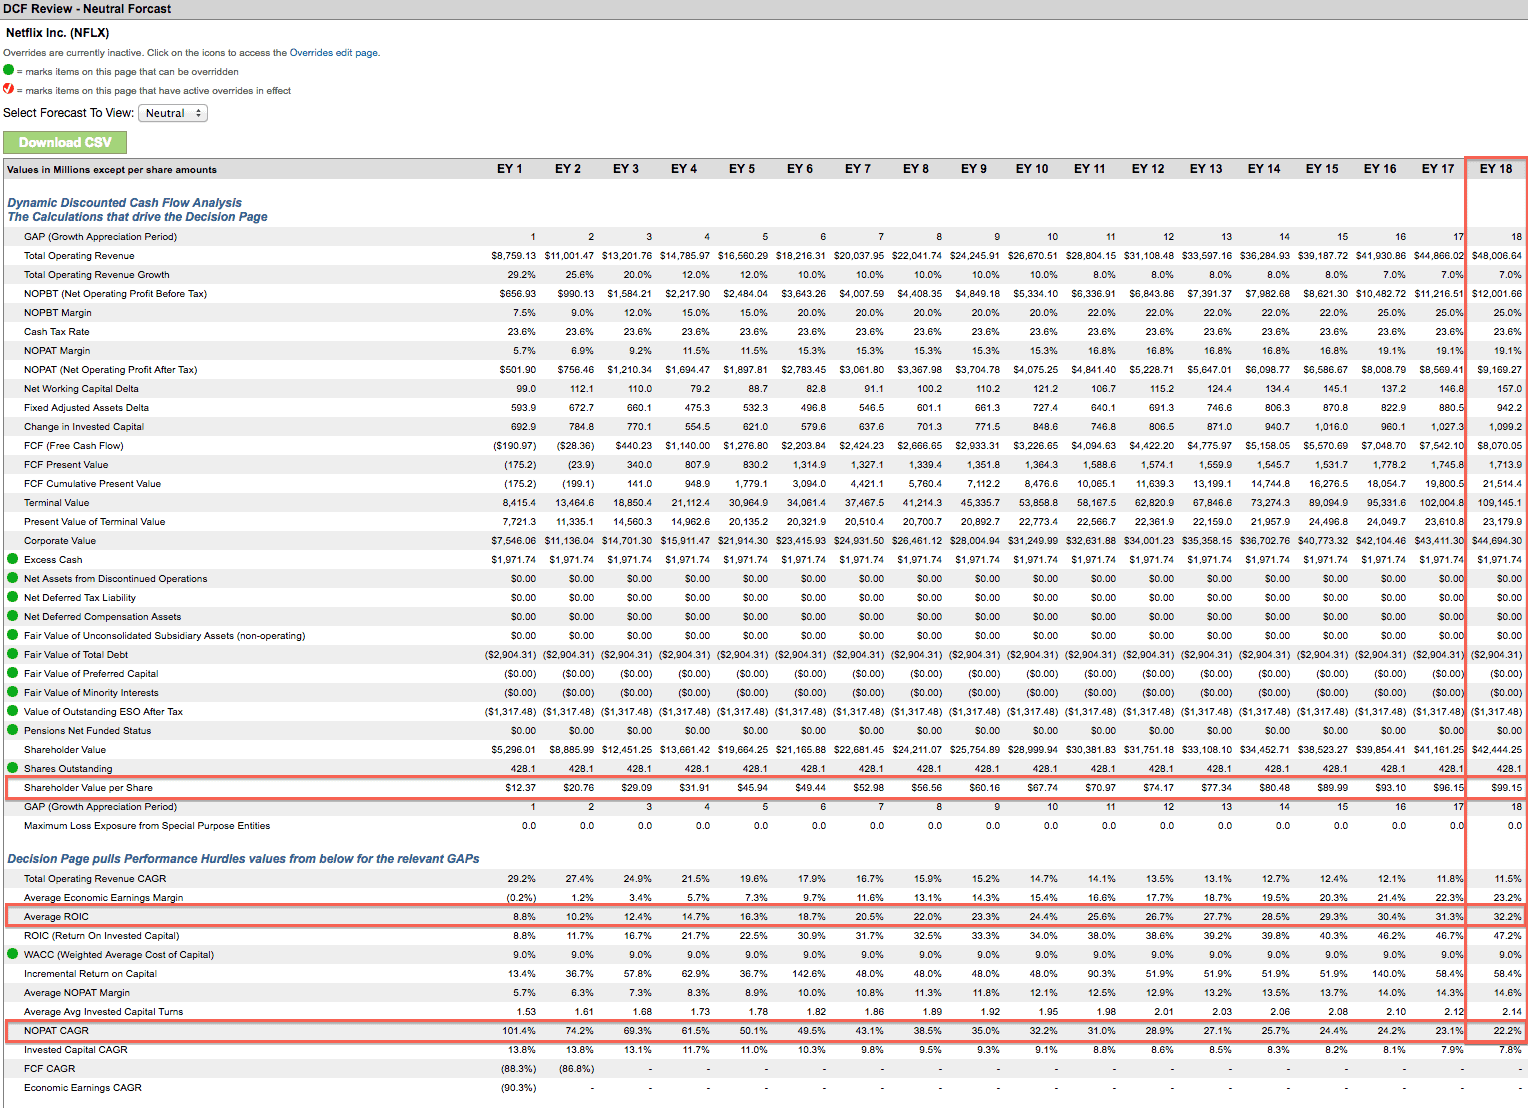Click 'Maximum Loss Exposure from Special Purpose Entities' label
Screen dimensions: 1528x1108
[x=147, y=826]
